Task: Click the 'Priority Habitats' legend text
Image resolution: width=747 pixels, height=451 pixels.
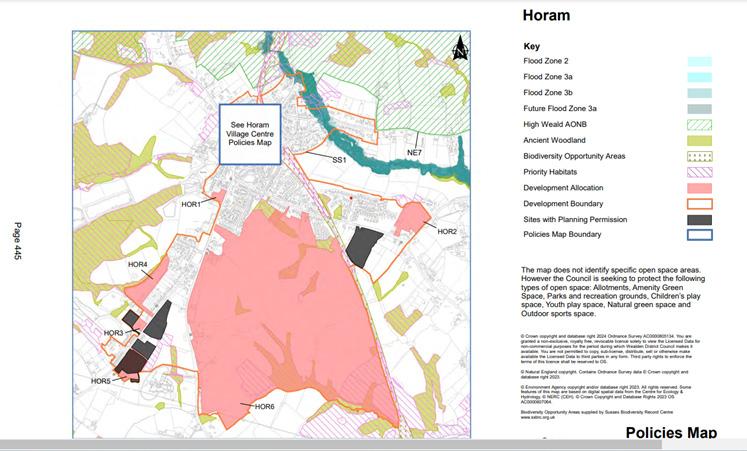Action: pos(550,172)
